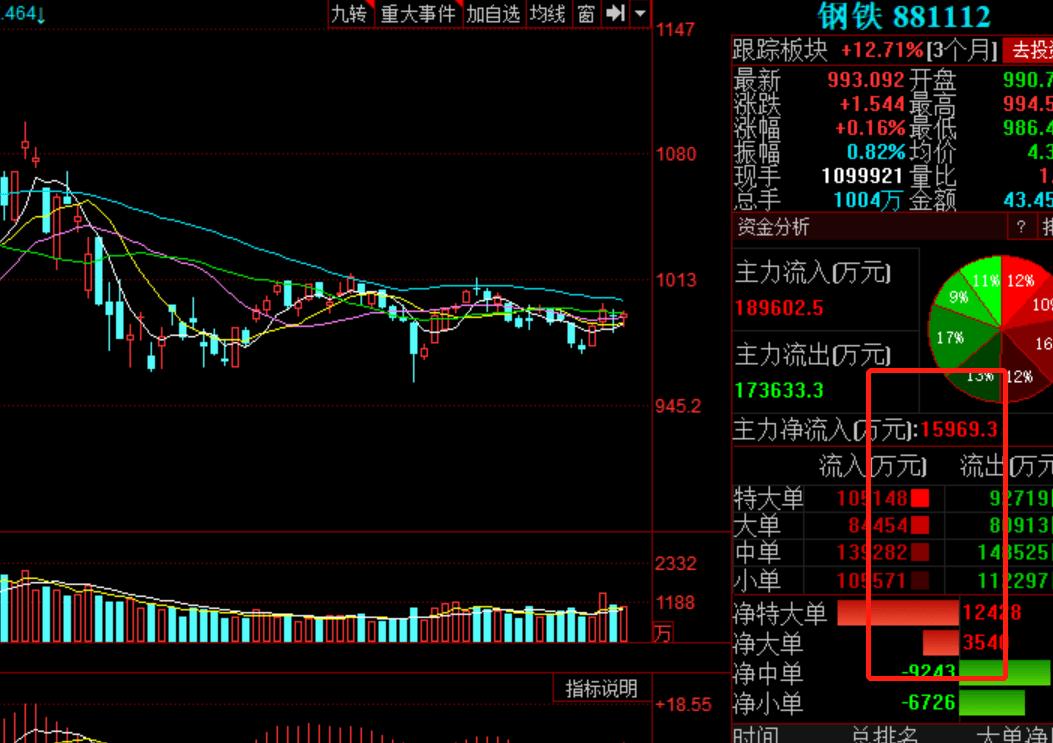Click the 窗 window icon

tap(585, 14)
